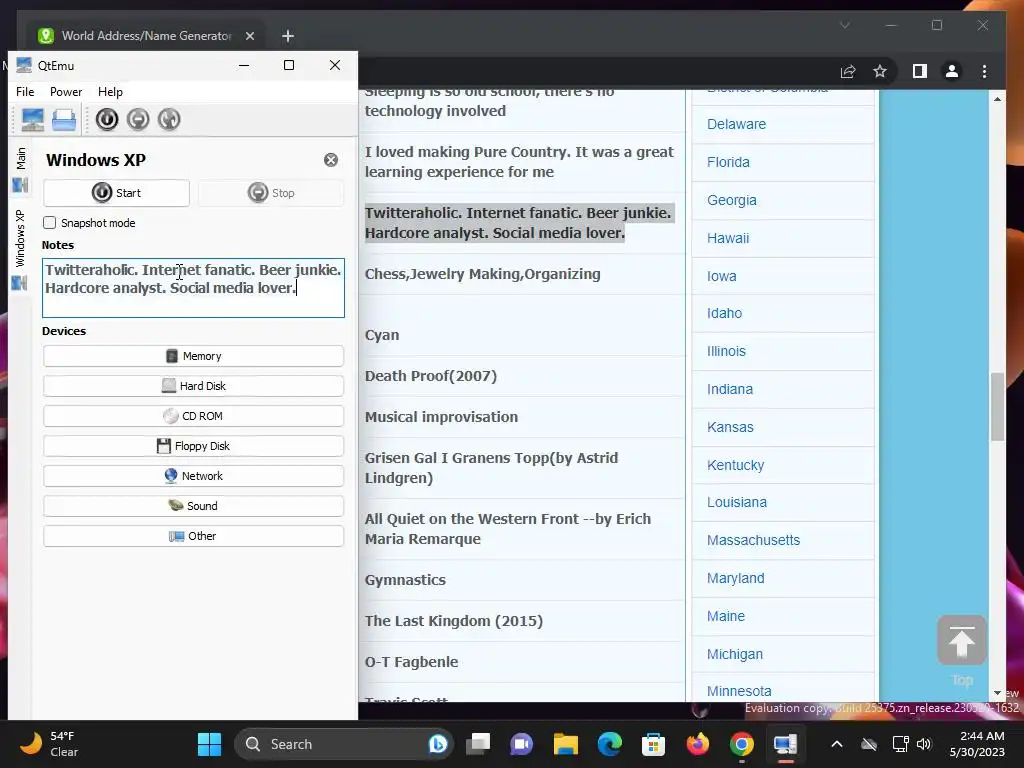The height and width of the screenshot is (768, 1024).
Task: Open the Michigan state link
Action: pyautogui.click(x=735, y=654)
